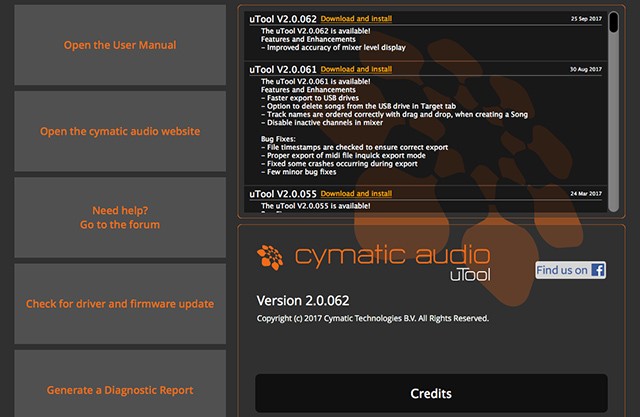The width and height of the screenshot is (640, 417).
Task: Click the 30 Aug 2017 release date
Action: [586, 69]
